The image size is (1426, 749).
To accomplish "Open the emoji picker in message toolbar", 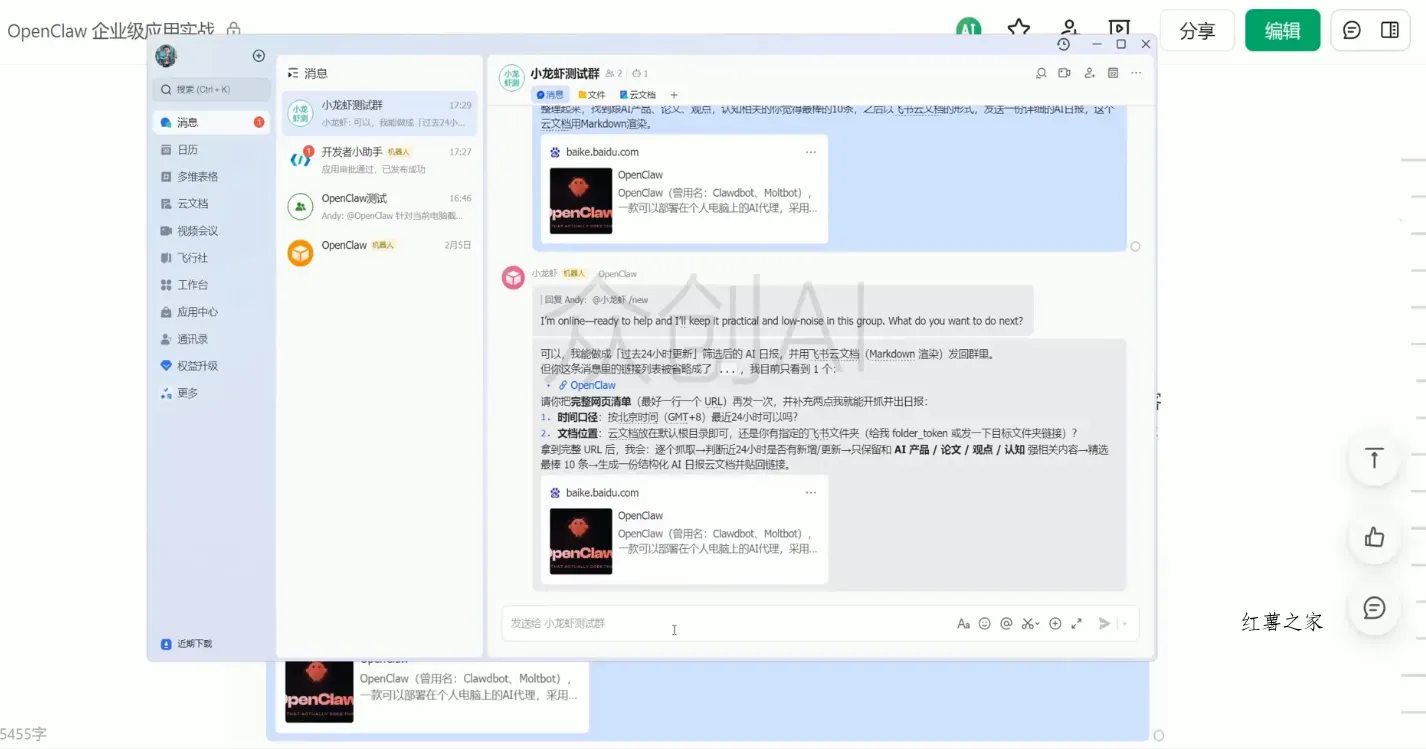I will 985,623.
